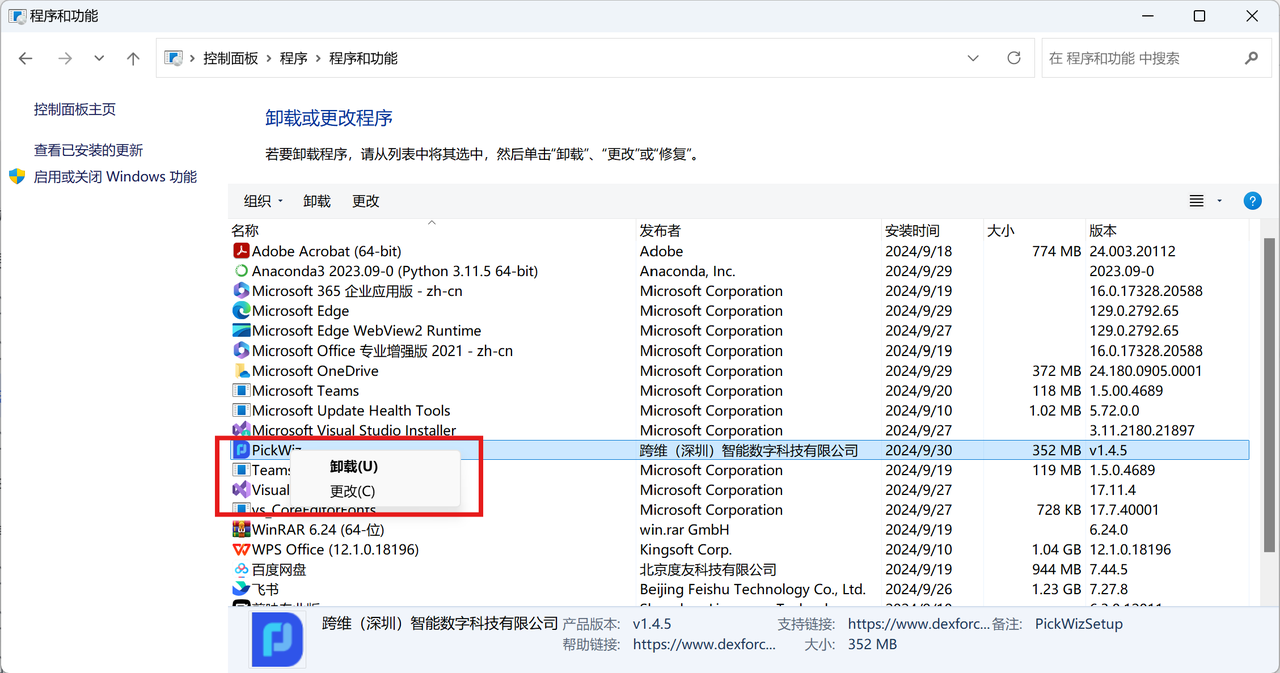Click the refresh button in address bar
This screenshot has width=1280, height=673.
click(x=1014, y=58)
